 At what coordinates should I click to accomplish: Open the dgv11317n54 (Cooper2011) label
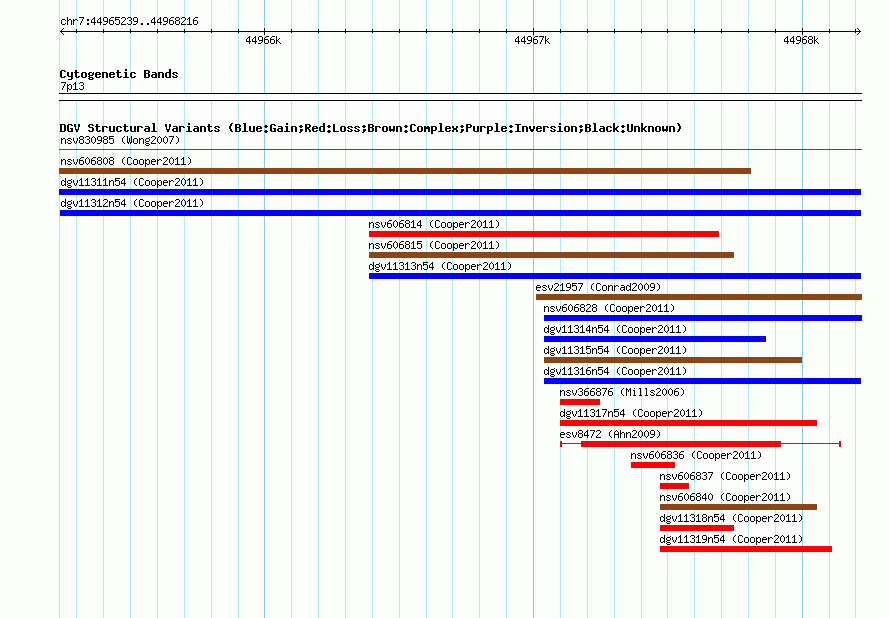coord(631,413)
